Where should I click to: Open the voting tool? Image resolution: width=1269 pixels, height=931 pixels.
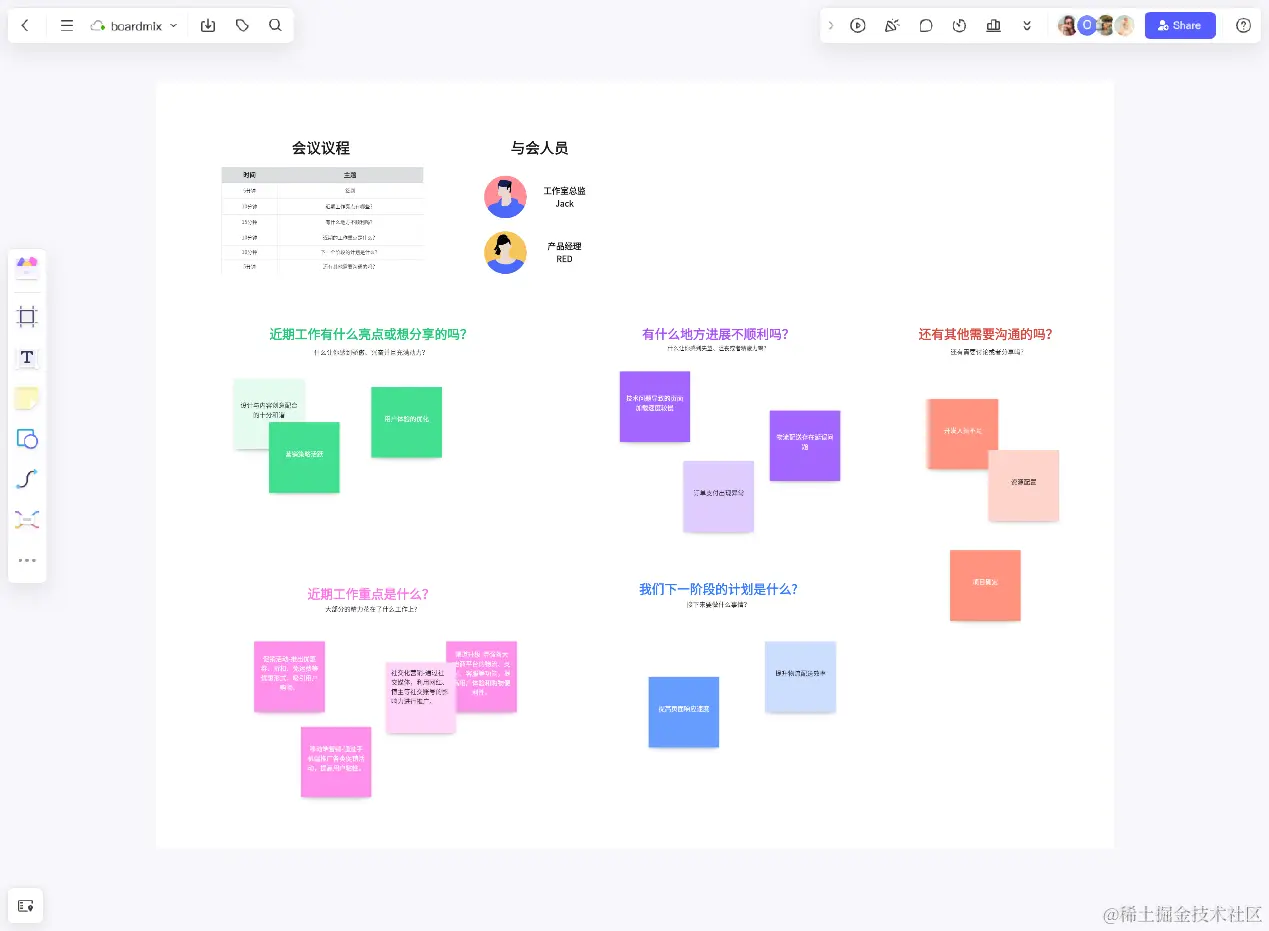(x=993, y=25)
